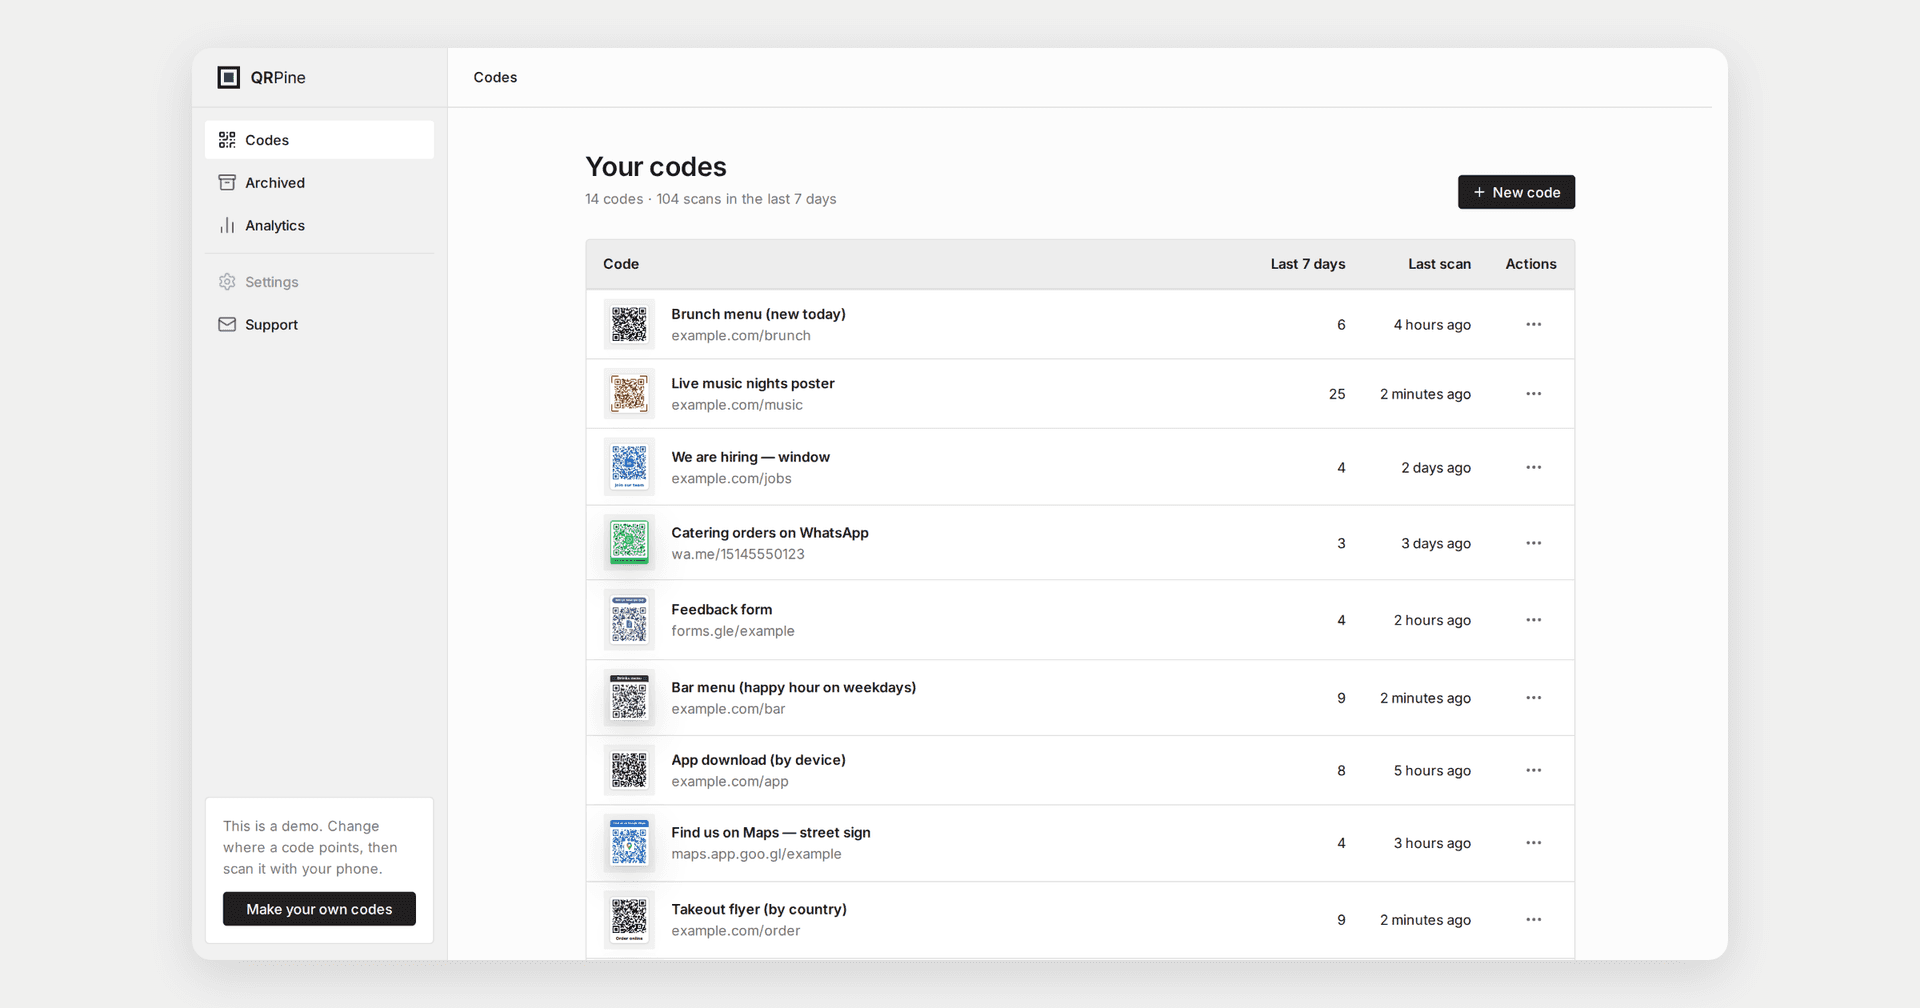Click Make your own codes button
The height and width of the screenshot is (1008, 1920).
[319, 909]
